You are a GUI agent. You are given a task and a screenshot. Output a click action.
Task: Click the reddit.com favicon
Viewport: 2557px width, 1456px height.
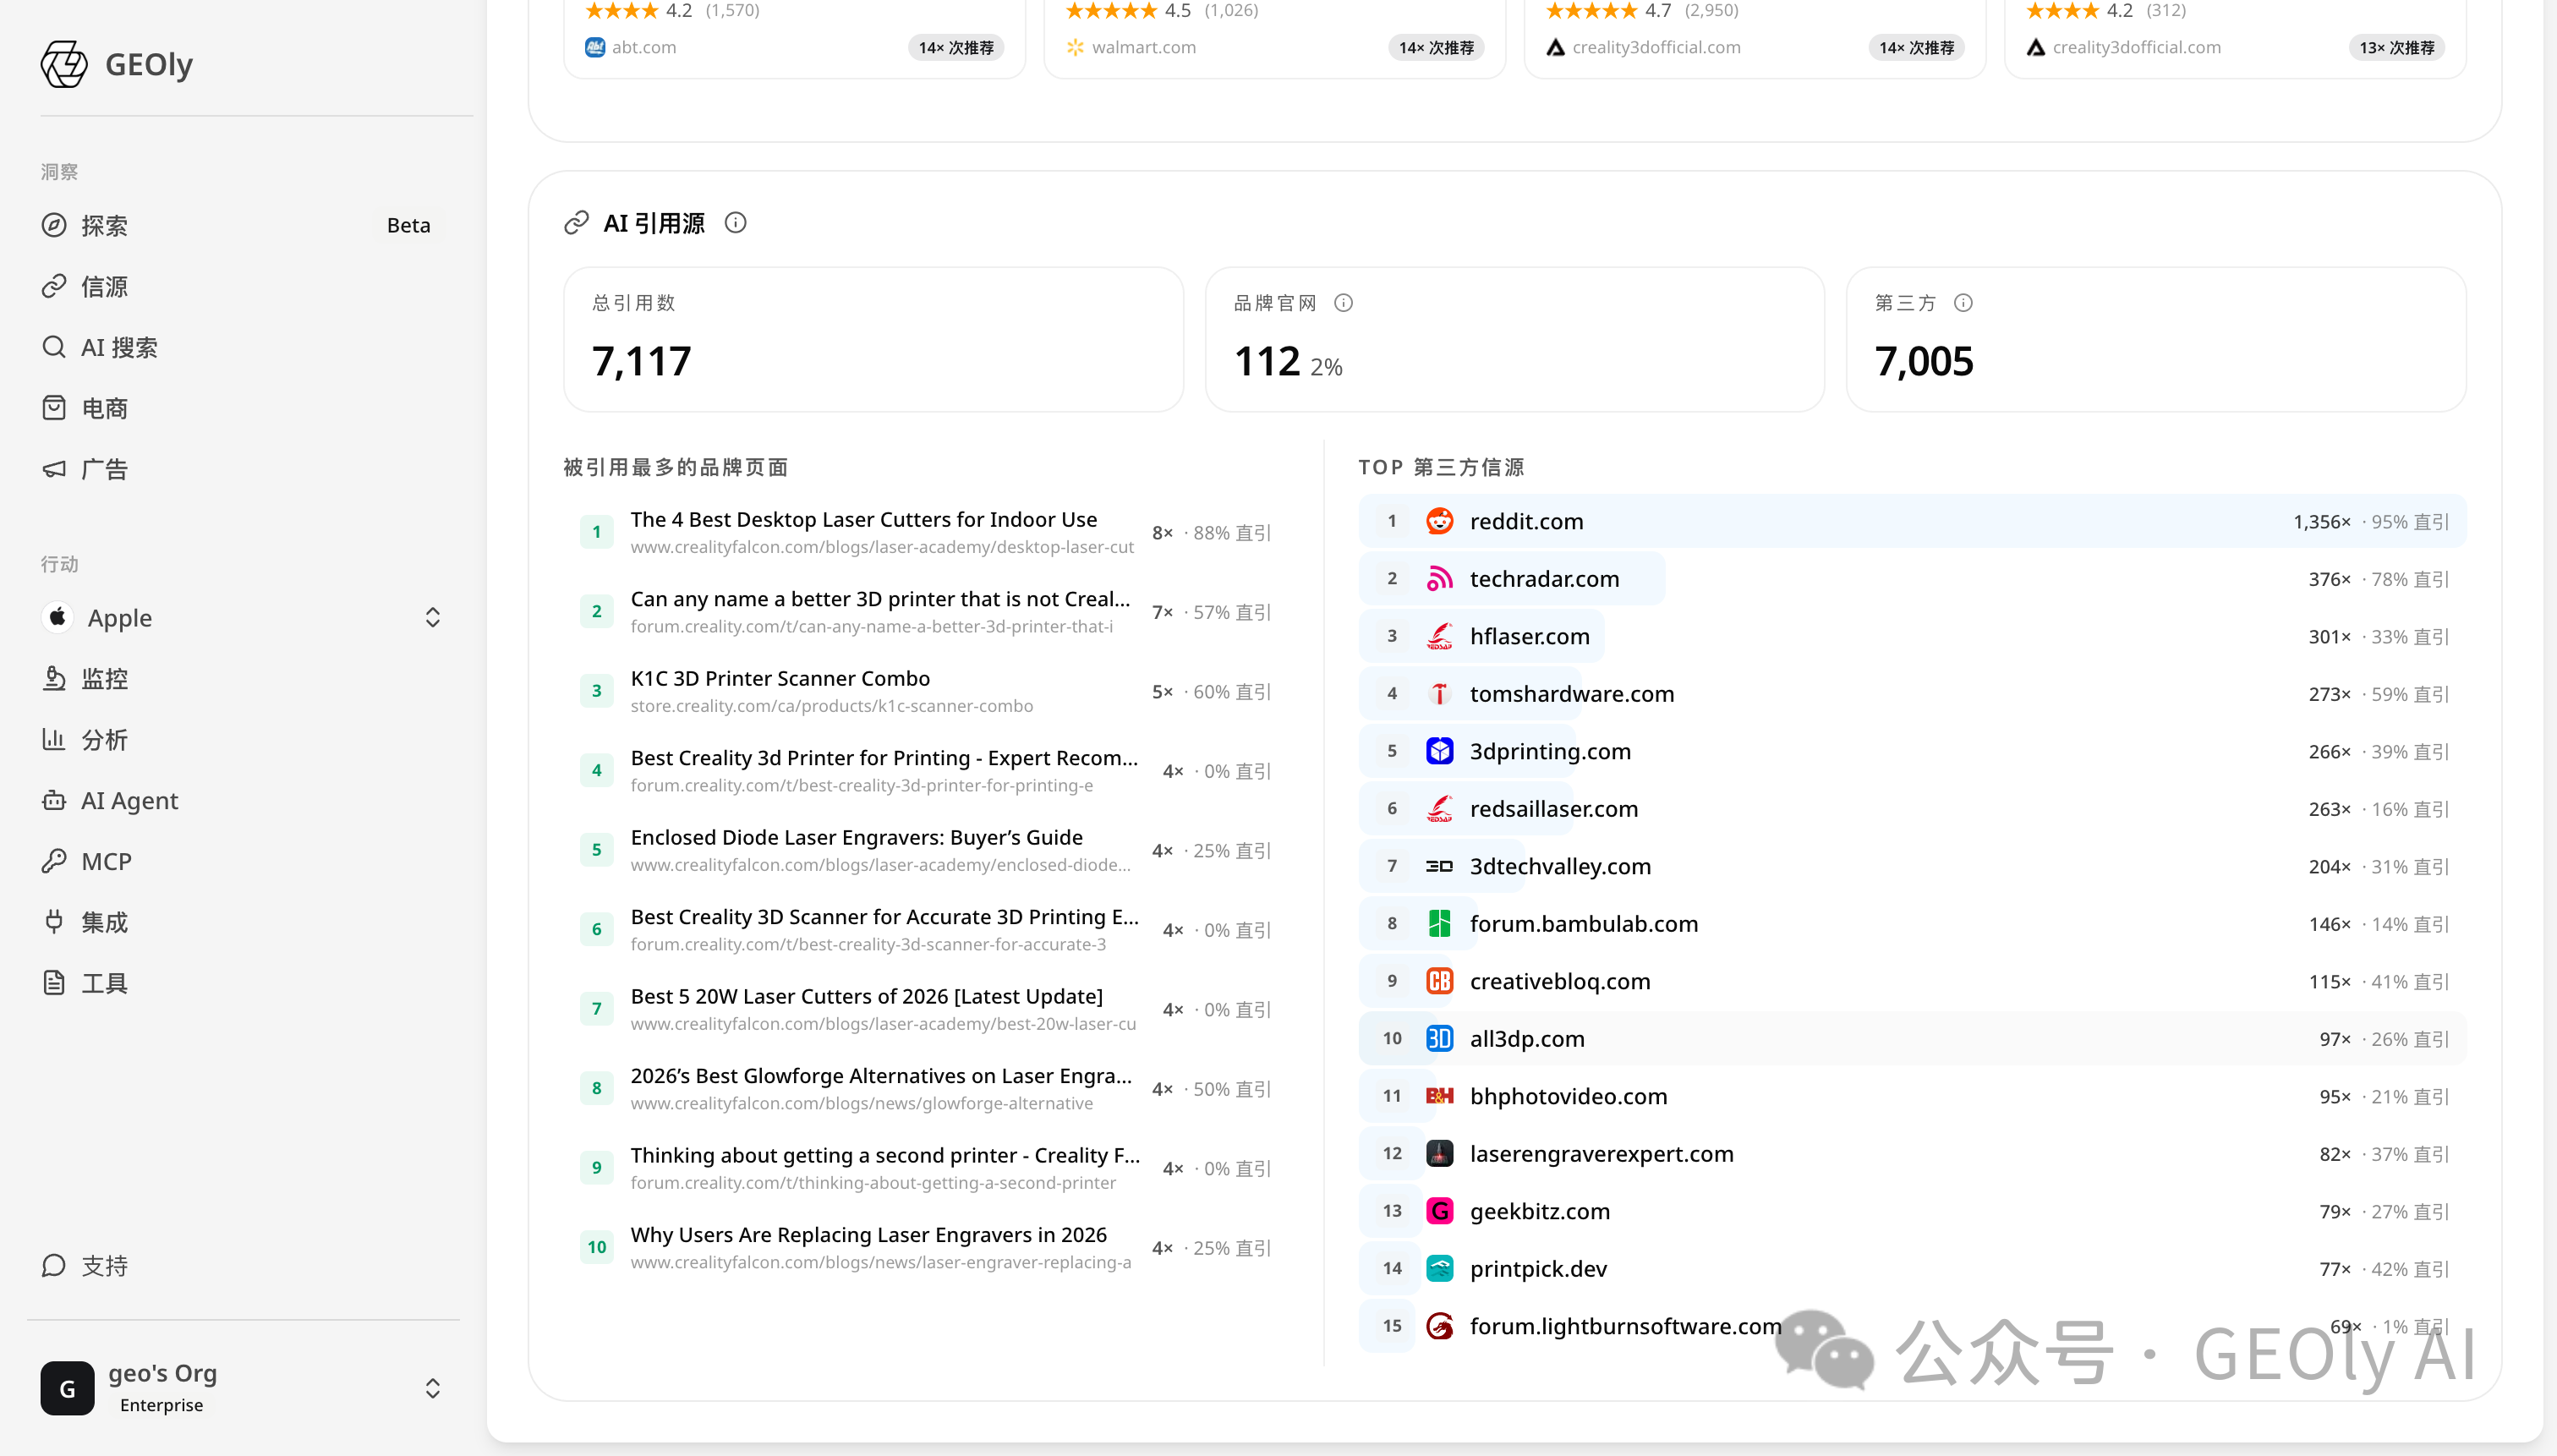tap(1440, 521)
